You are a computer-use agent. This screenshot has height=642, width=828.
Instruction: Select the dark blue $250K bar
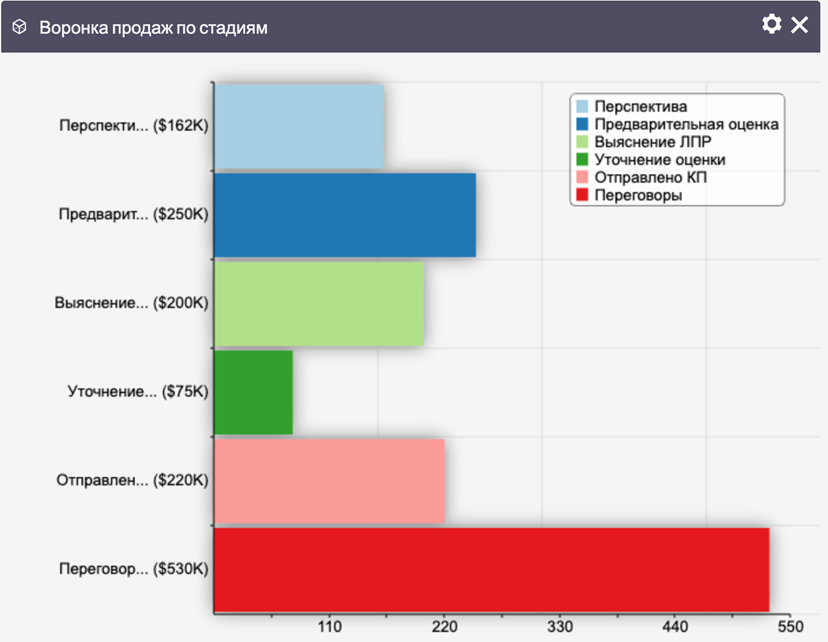click(345, 215)
